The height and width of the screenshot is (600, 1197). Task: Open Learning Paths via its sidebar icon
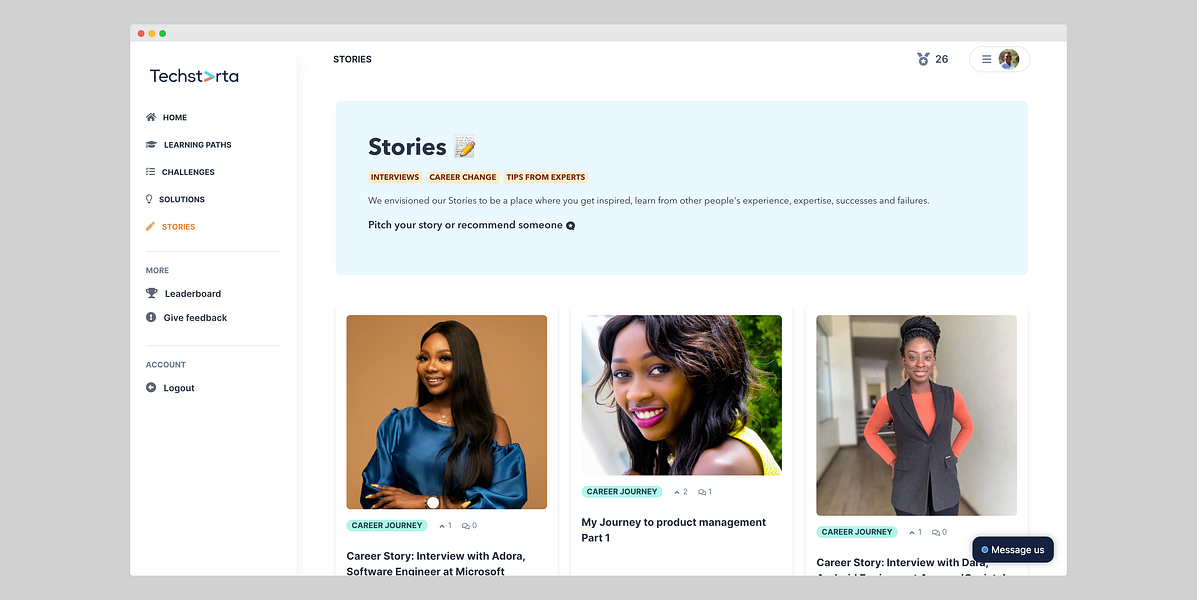pyautogui.click(x=150, y=144)
